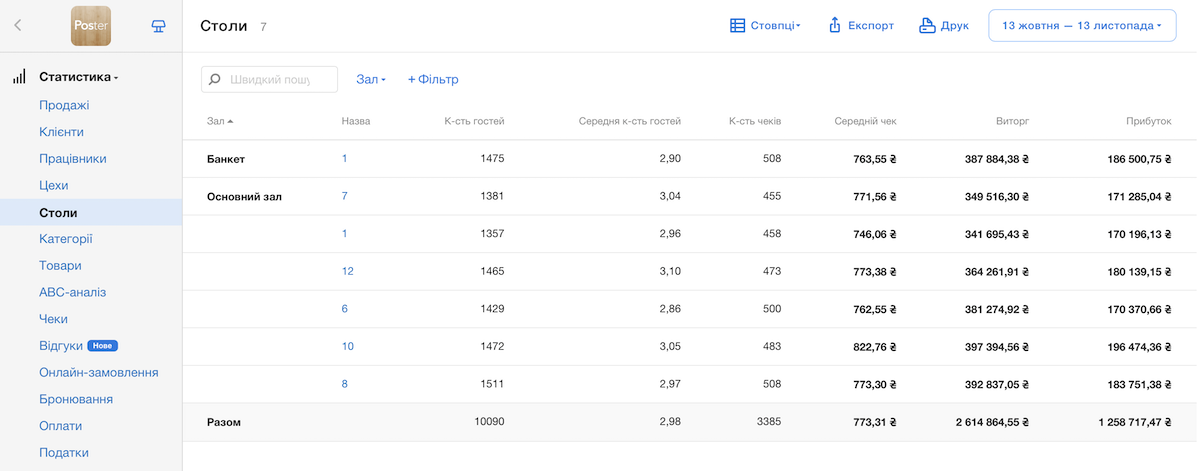Open ABC-аналіз in the sidebar
Viewport: 1200px width, 471px height.
click(72, 293)
